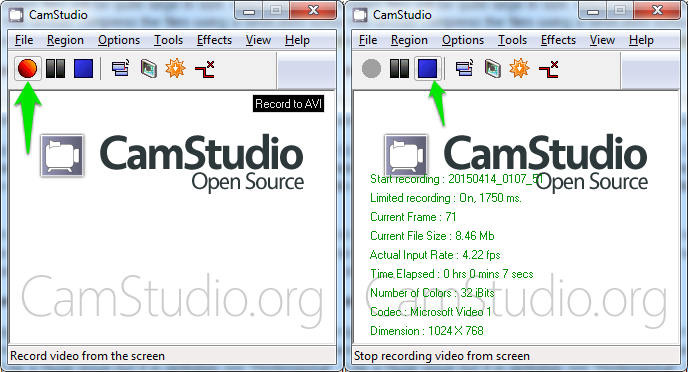The width and height of the screenshot is (688, 372).
Task: Click orange starburst effects icon, left window
Action: [176, 69]
